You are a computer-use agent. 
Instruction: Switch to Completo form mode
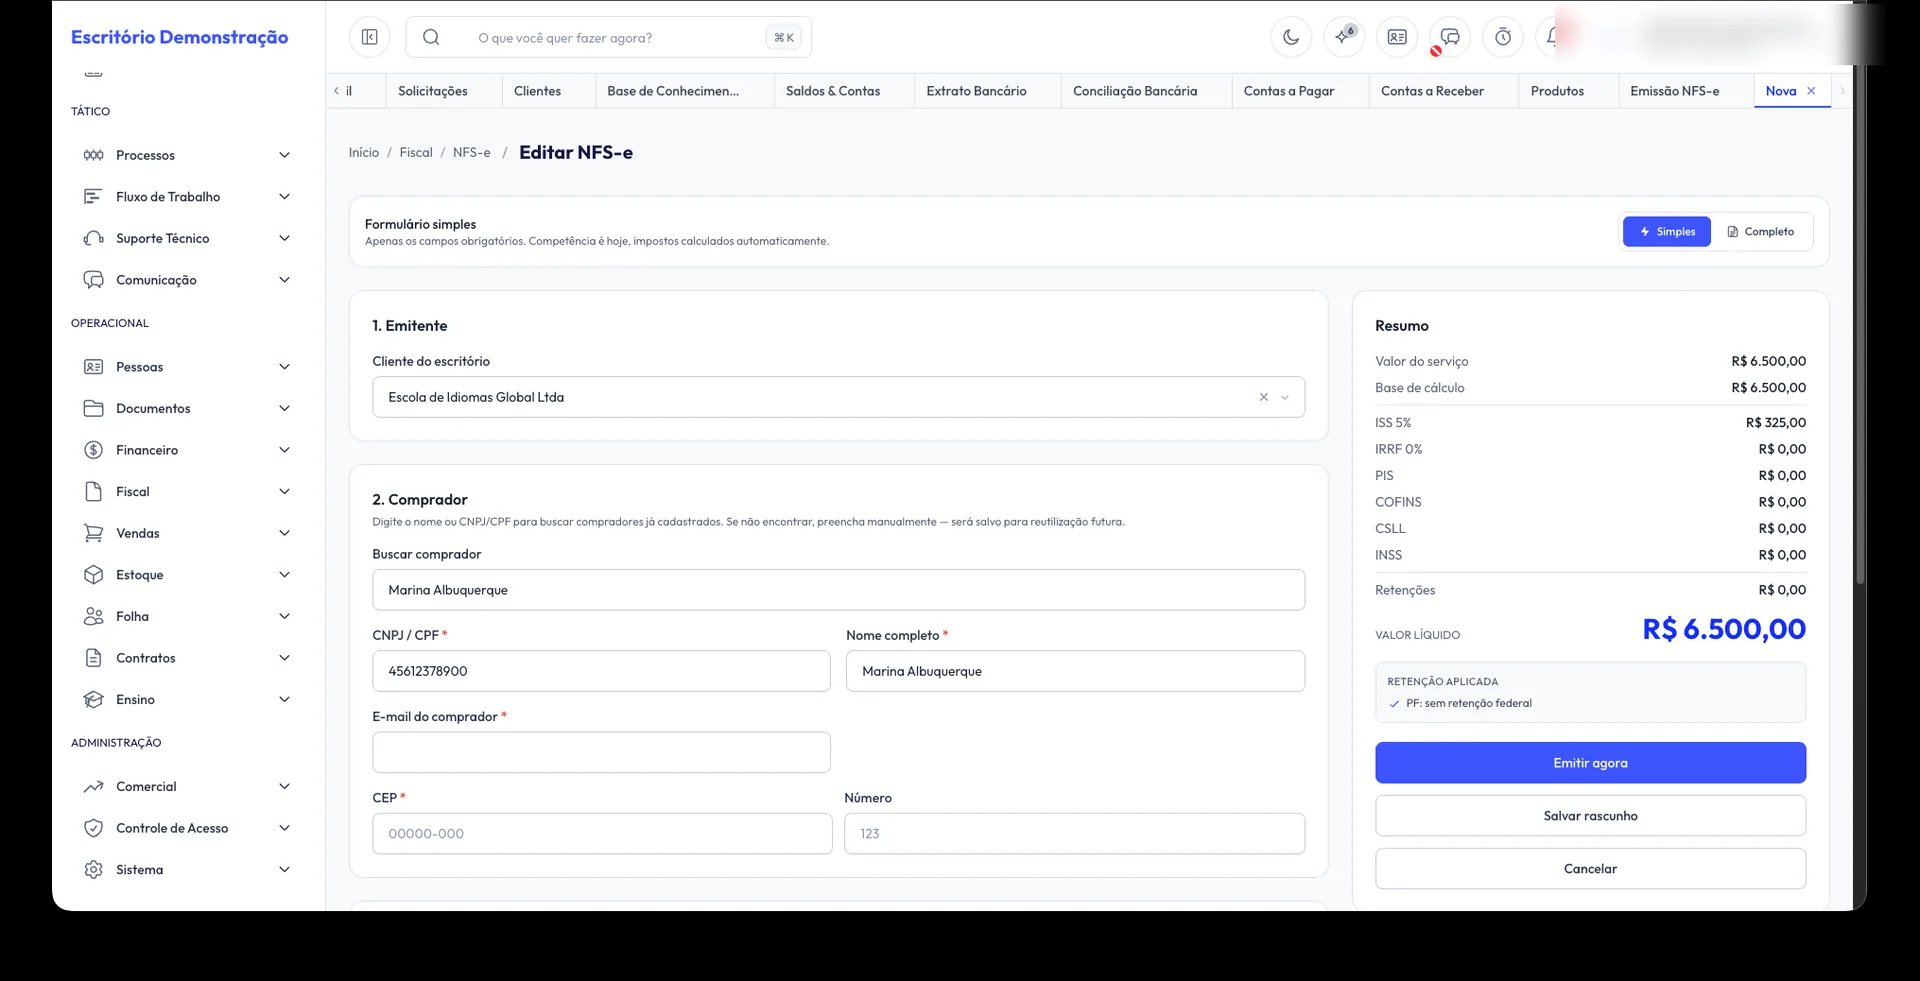pyautogui.click(x=1760, y=232)
